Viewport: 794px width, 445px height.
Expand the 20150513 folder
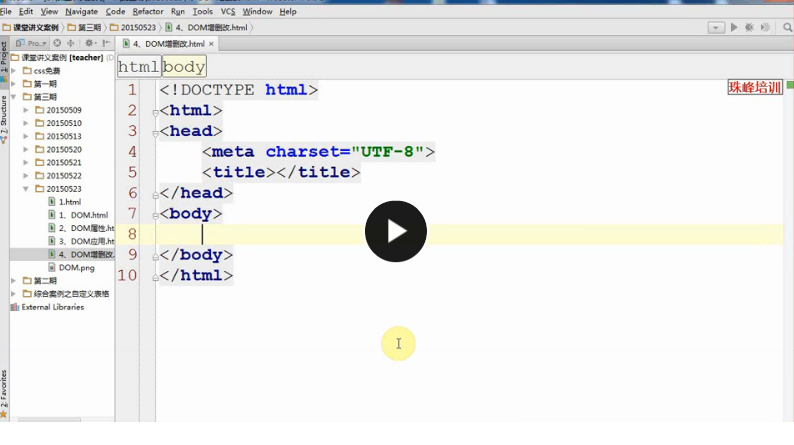click(26, 136)
